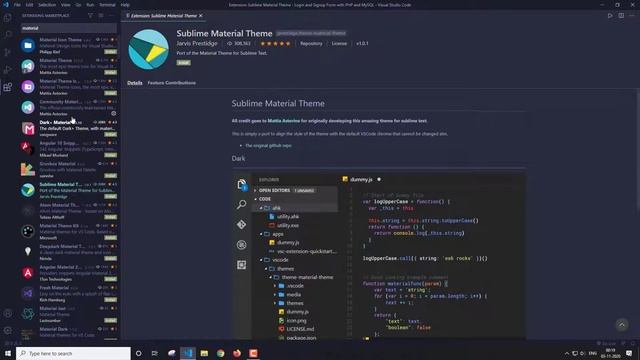Open the Source Control view
640x360 pixels.
coord(7,52)
